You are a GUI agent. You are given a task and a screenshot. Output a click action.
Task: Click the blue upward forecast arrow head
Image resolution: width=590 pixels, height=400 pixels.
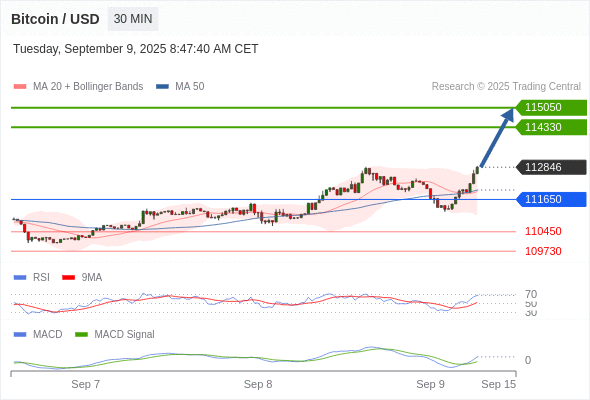click(x=508, y=115)
